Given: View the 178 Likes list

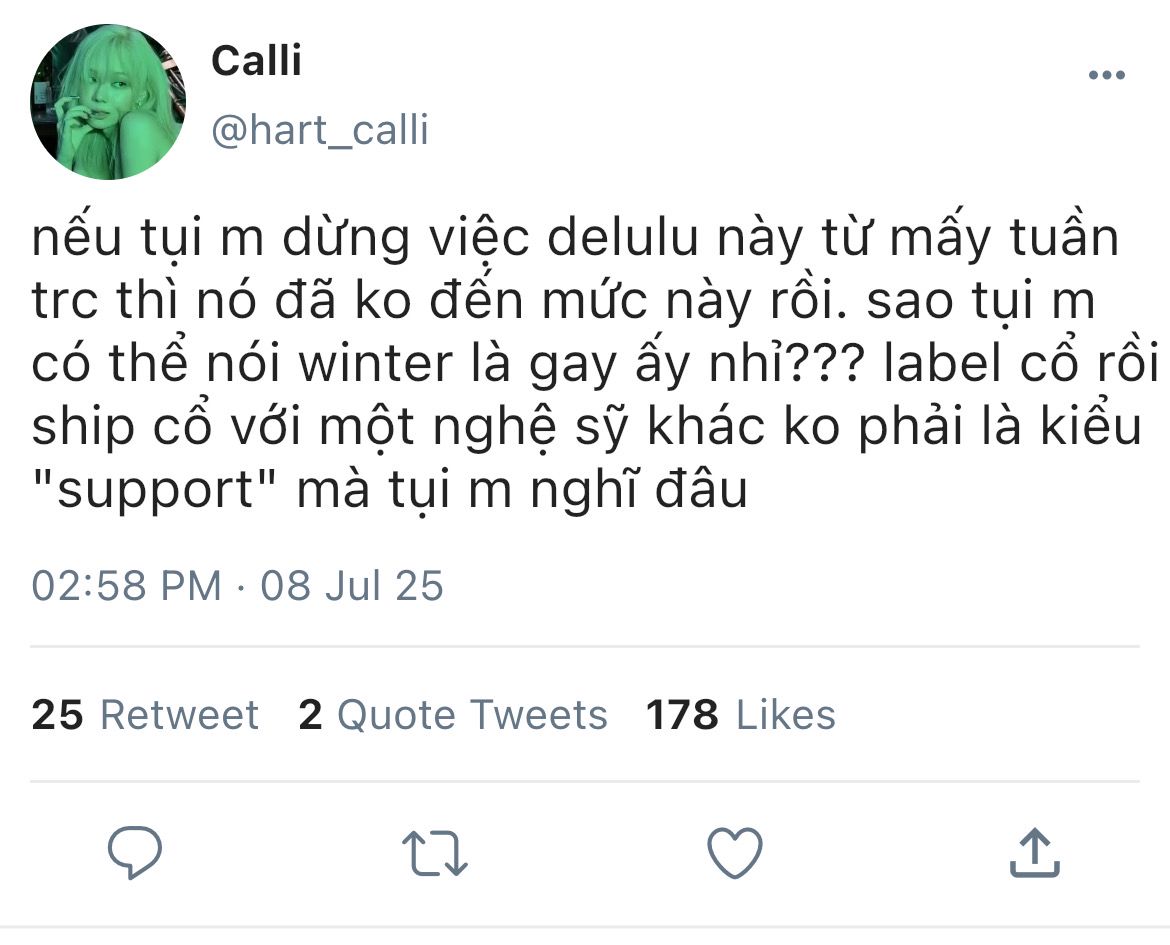Looking at the screenshot, I should tap(740, 715).
